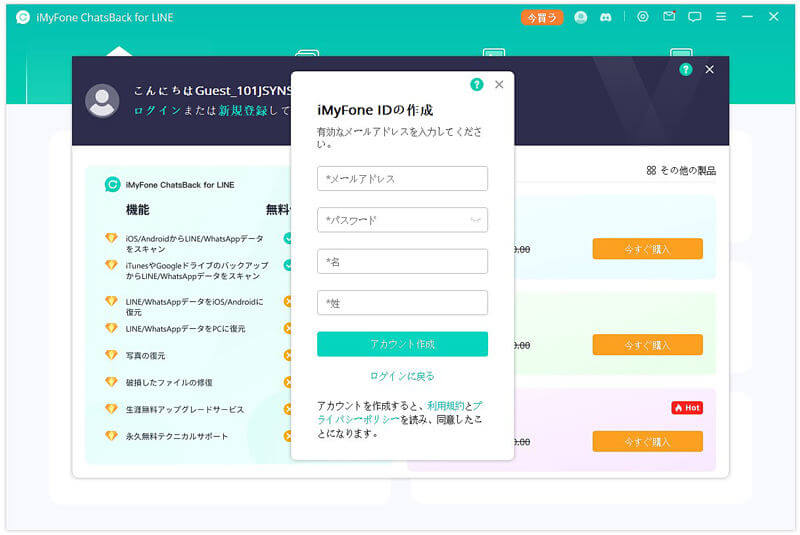The image size is (800, 535).
Task: Click diamond icon beside restore to iOS/Android feature
Action: 111,301
